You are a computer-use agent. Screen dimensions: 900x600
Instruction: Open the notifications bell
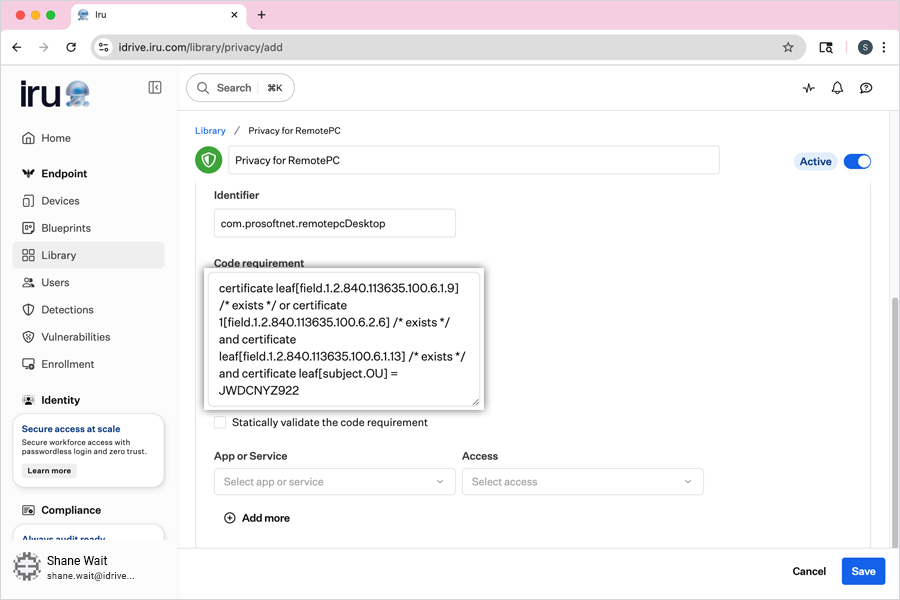tap(837, 88)
